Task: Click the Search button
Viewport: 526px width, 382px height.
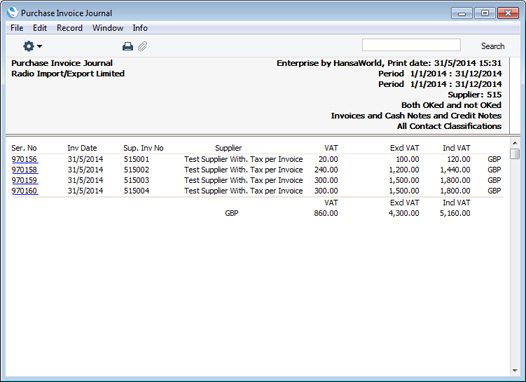Action: tap(492, 46)
